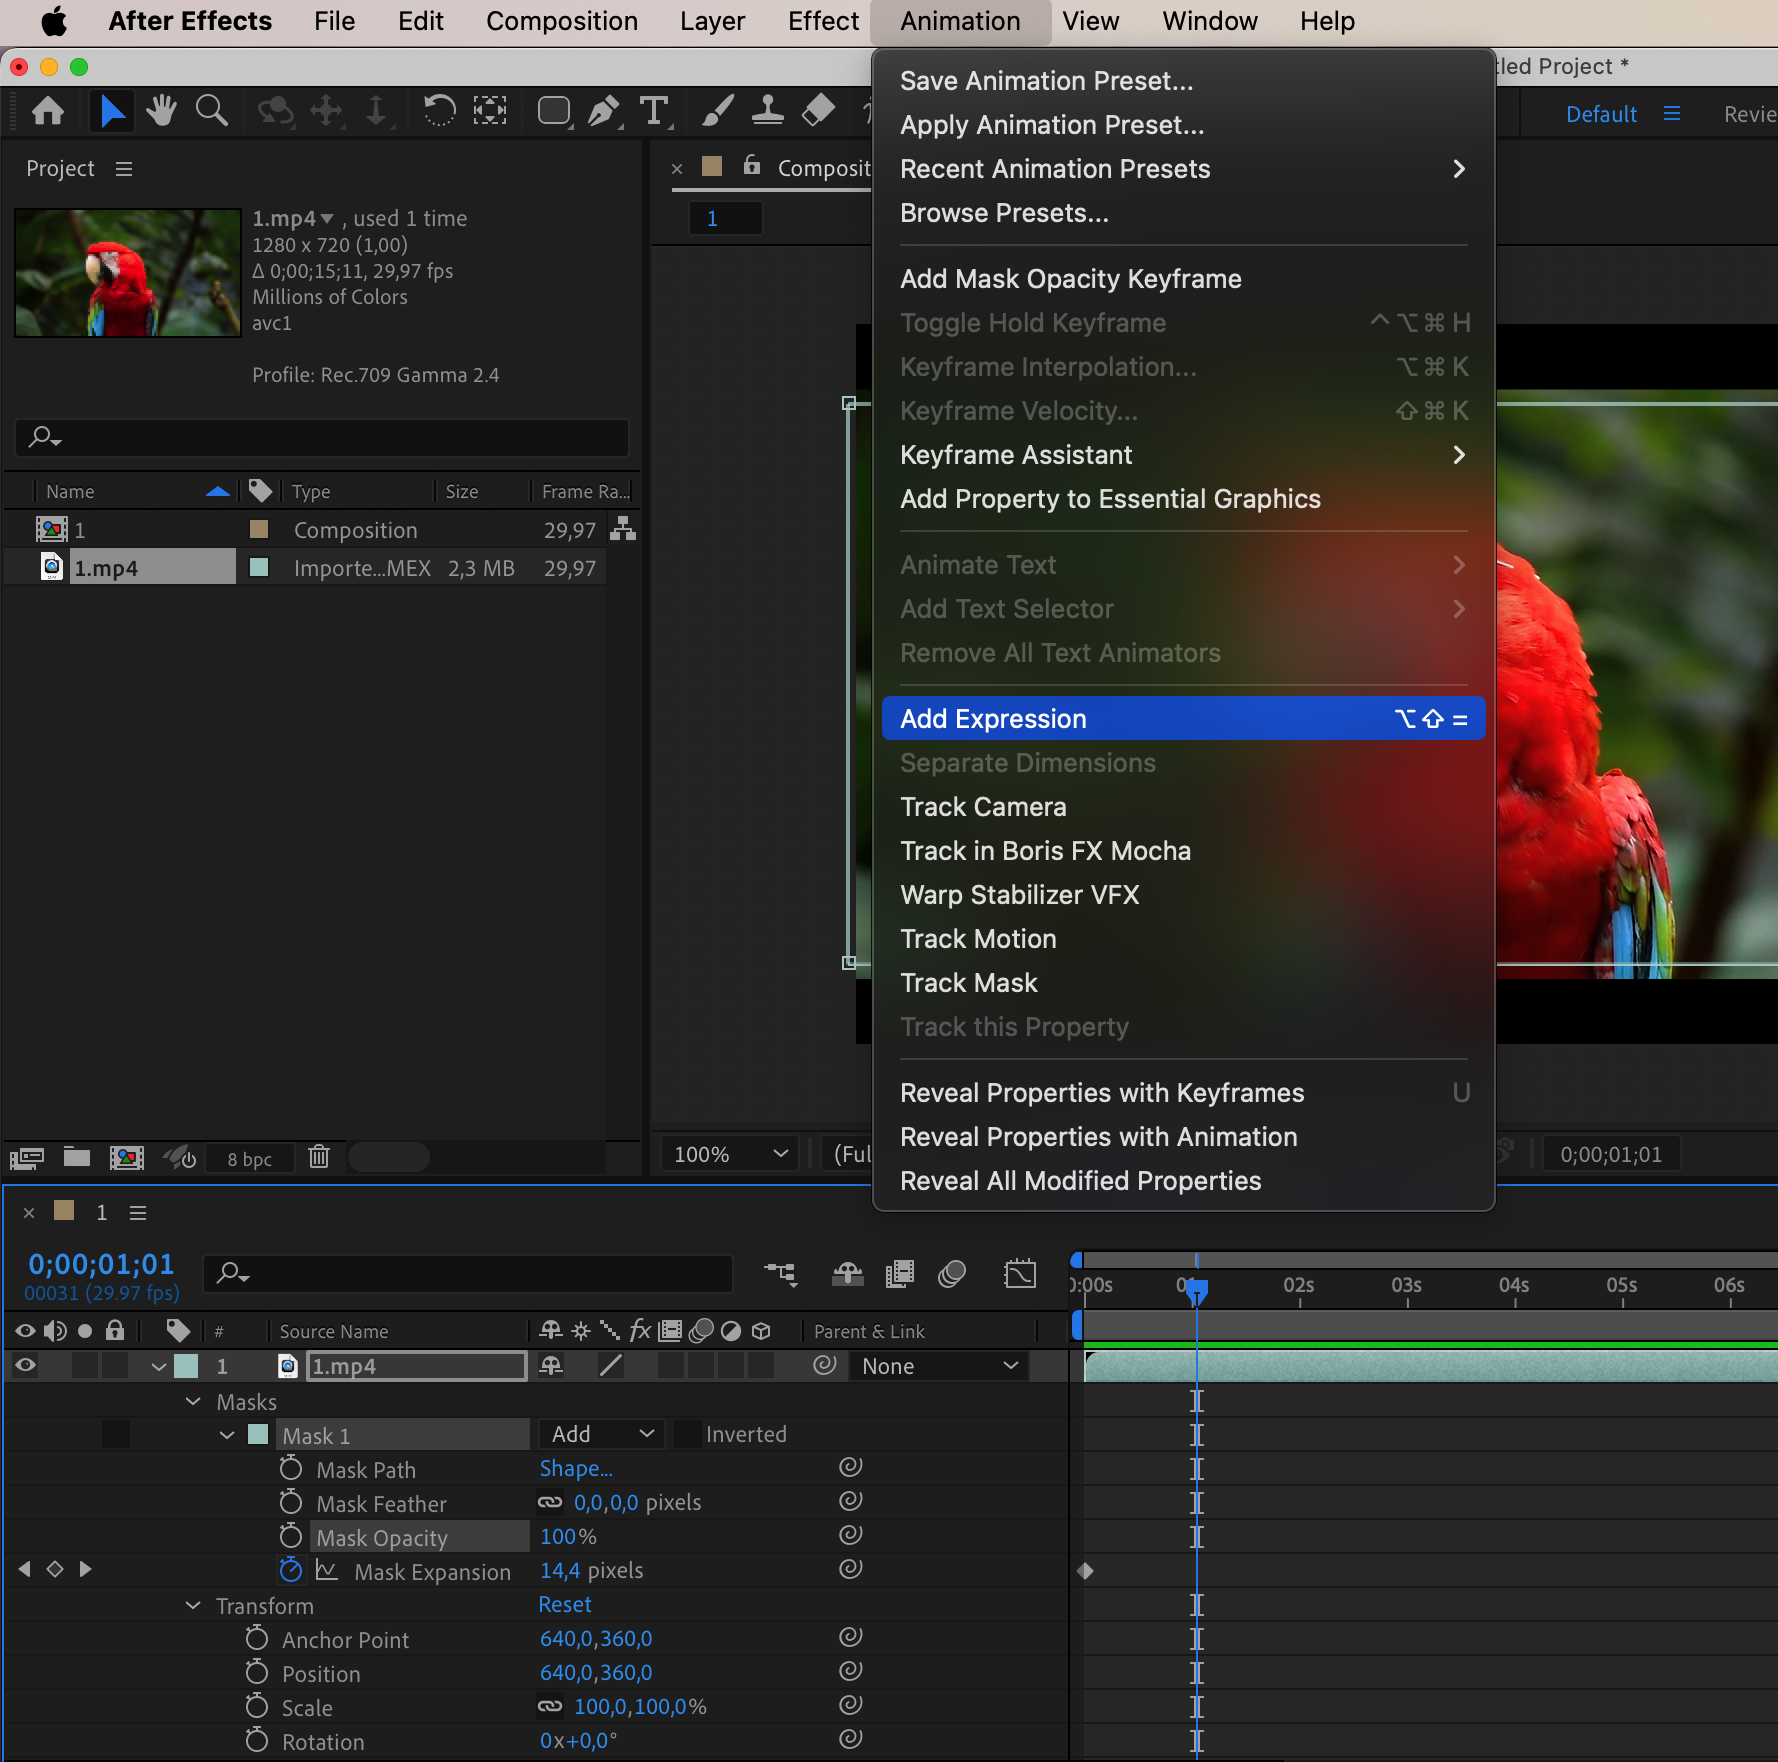Viewport: 1778px width, 1762px height.
Task: Collapse layer 1.mp4 twirl arrow
Action: pos(159,1366)
